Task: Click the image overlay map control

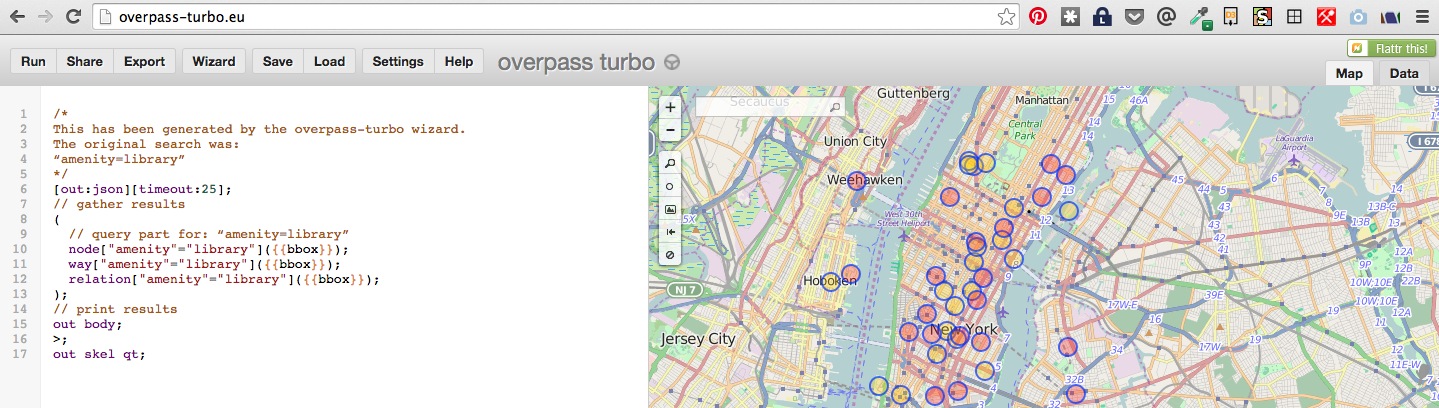Action: [x=669, y=209]
